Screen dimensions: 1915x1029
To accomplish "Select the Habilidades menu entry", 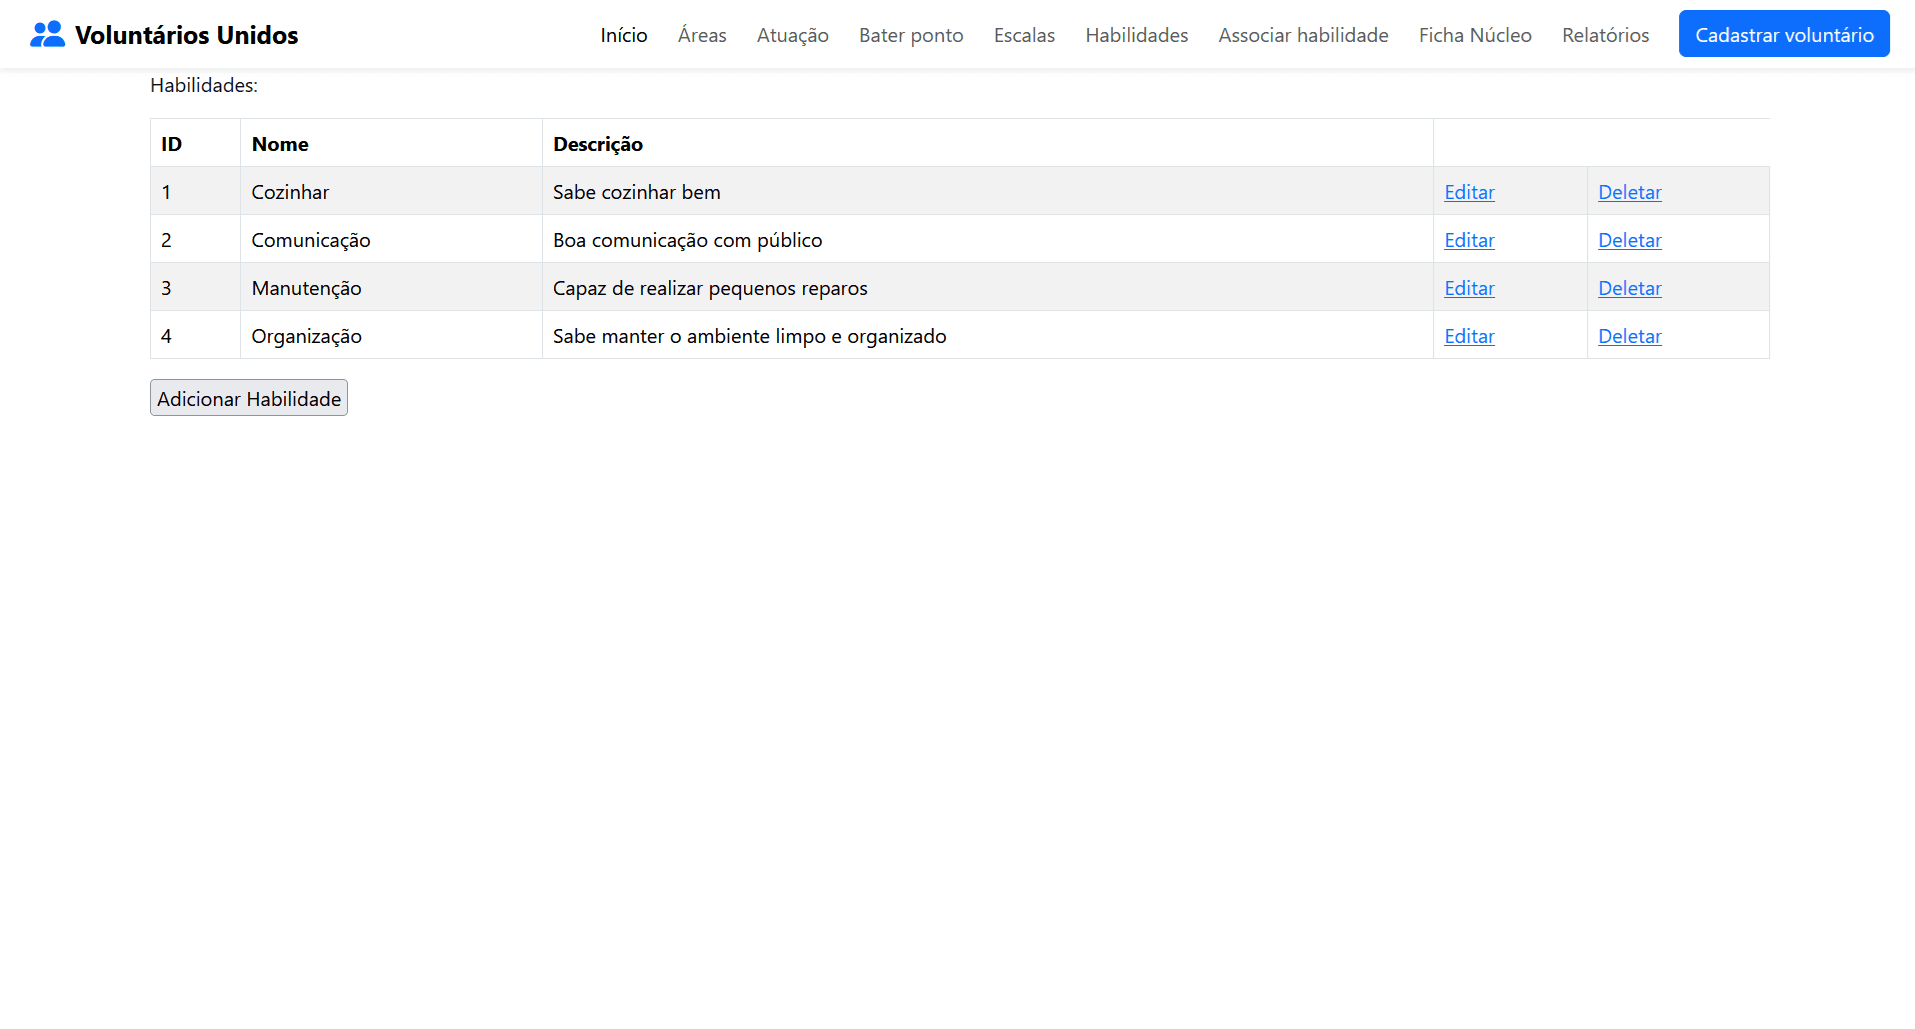I will pyautogui.click(x=1136, y=34).
